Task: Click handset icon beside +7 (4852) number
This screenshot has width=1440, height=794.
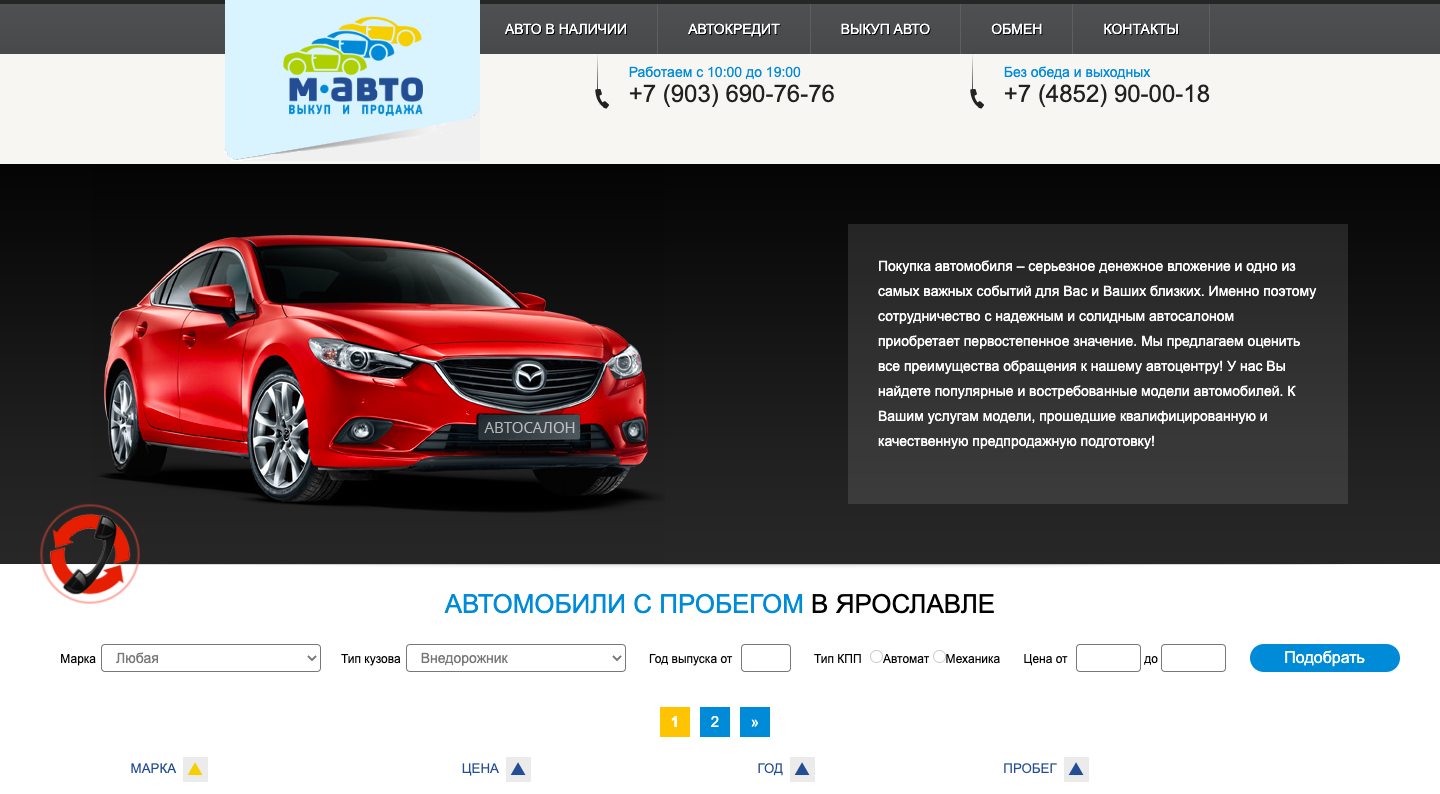Action: (977, 98)
